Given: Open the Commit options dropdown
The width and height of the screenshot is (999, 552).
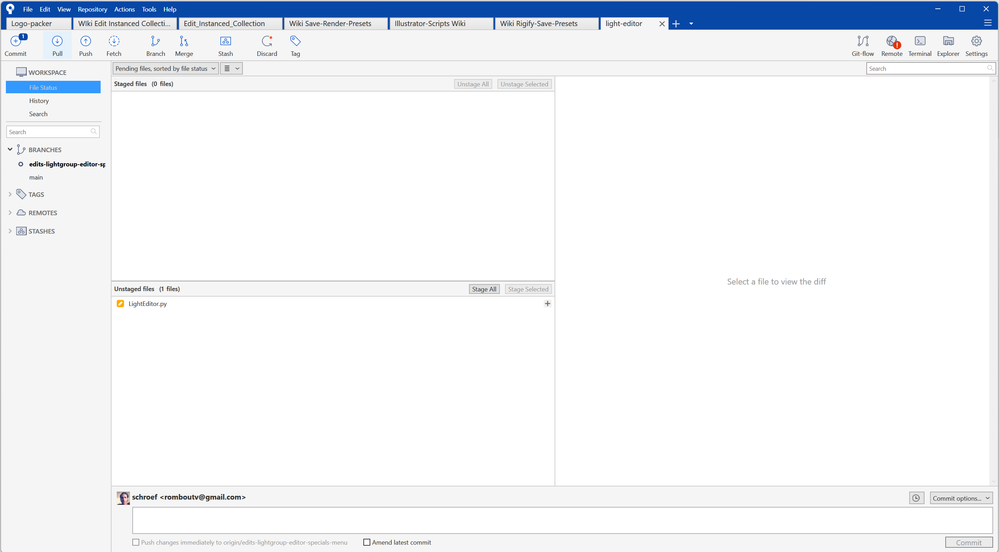Looking at the screenshot, I should tap(961, 498).
